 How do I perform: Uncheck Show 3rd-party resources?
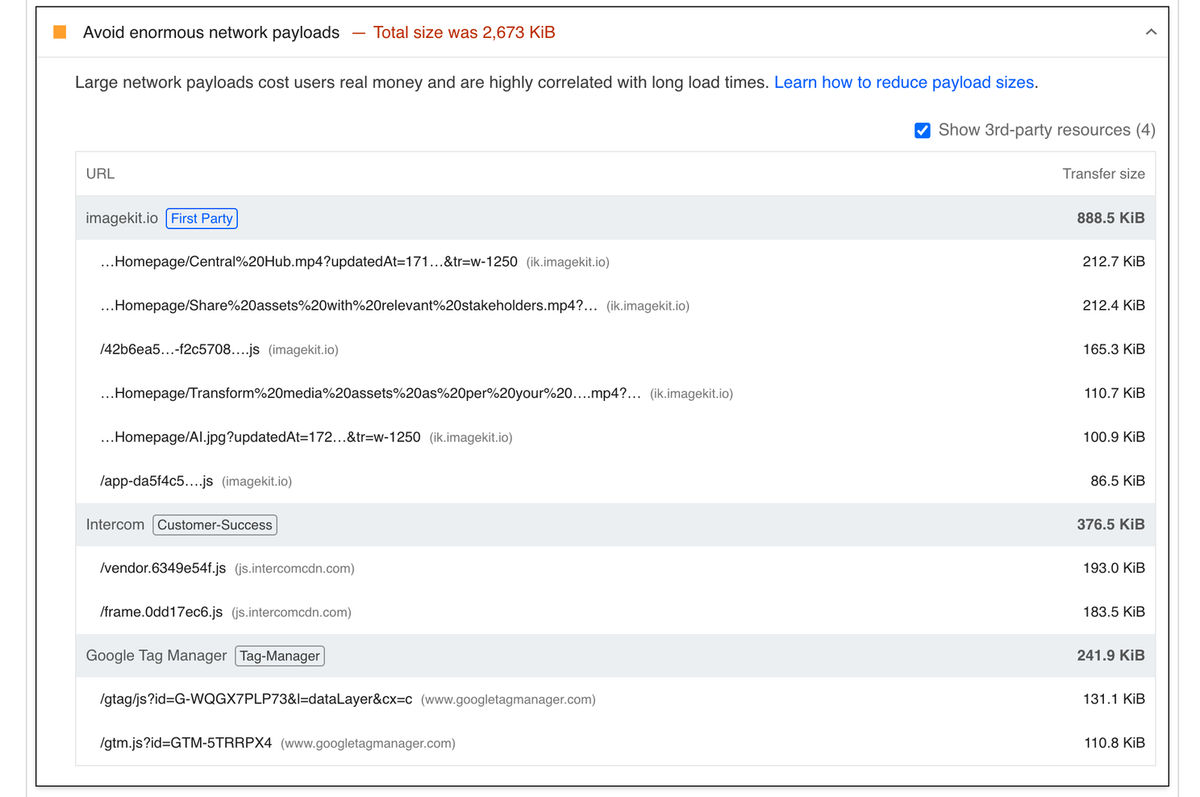pos(922,130)
